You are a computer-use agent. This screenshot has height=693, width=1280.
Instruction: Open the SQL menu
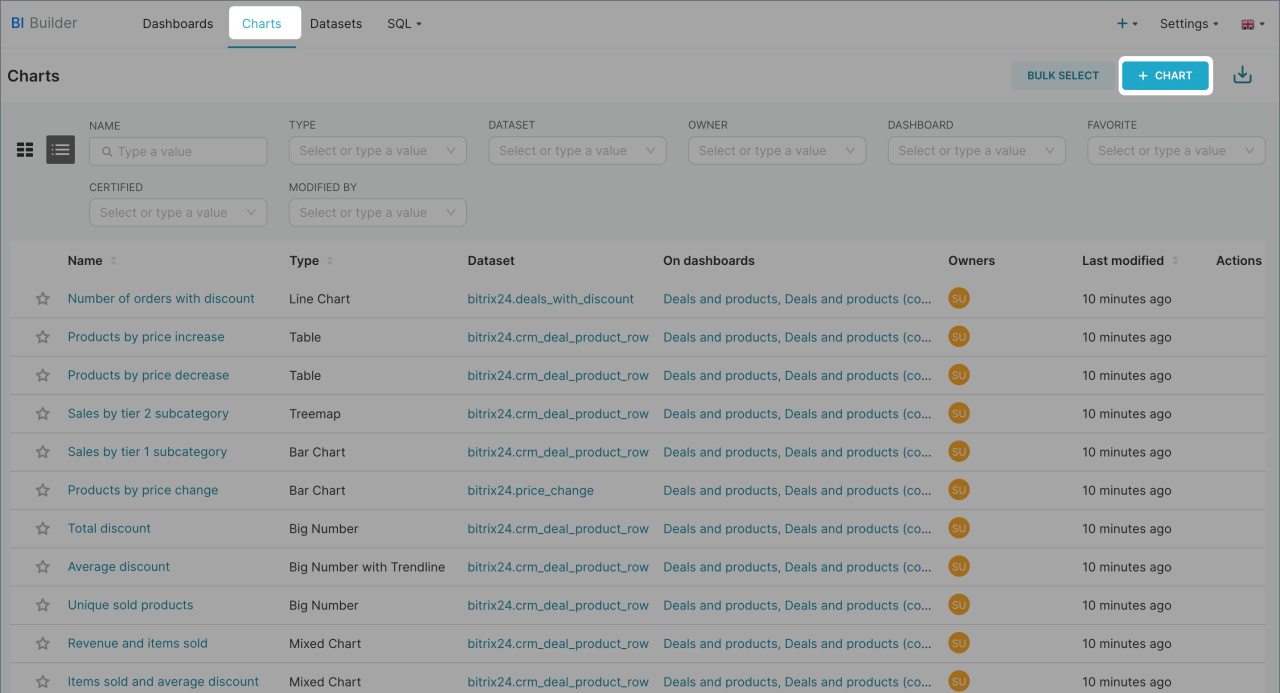[x=404, y=24]
